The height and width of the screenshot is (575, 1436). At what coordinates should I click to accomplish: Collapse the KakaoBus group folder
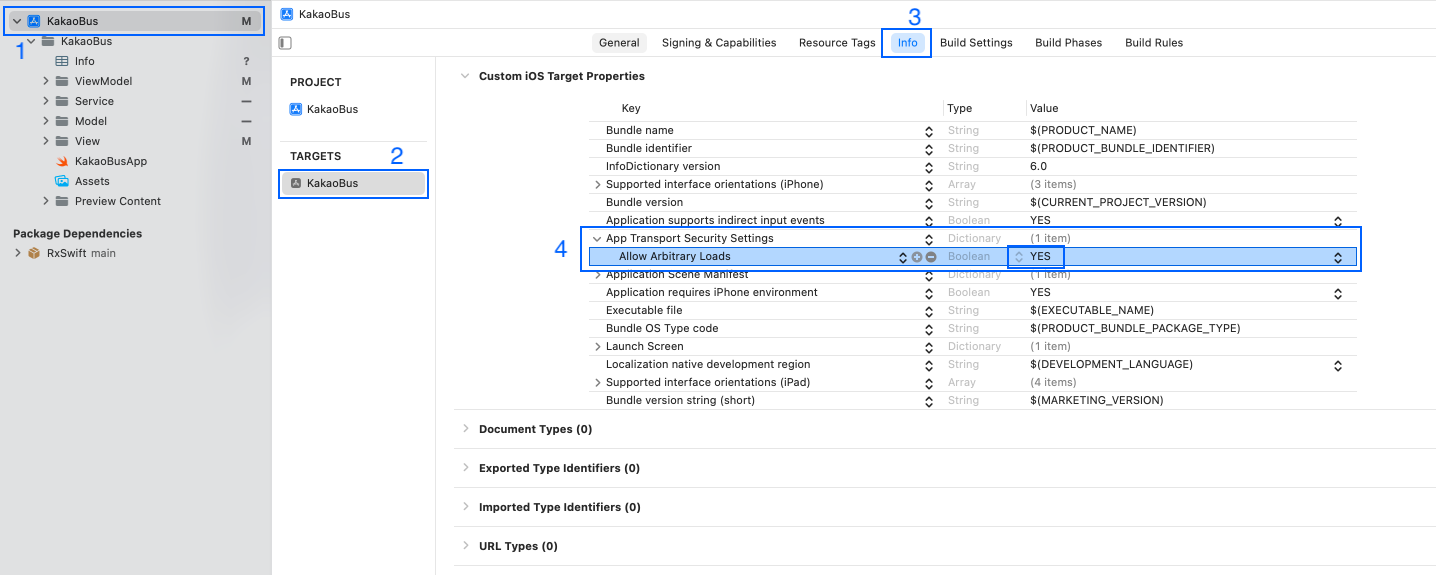(32, 41)
